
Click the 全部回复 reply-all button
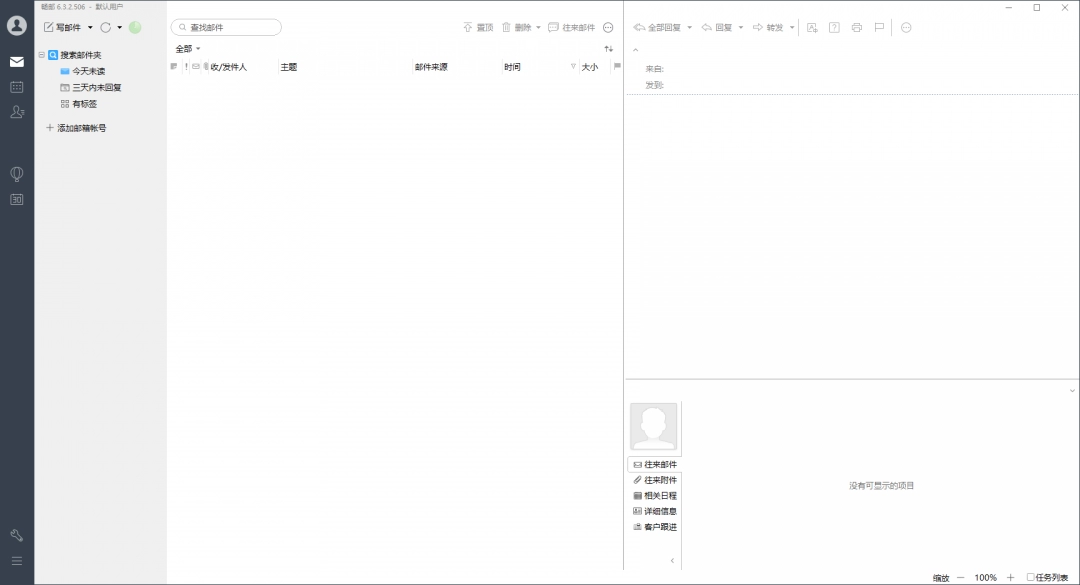click(657, 28)
